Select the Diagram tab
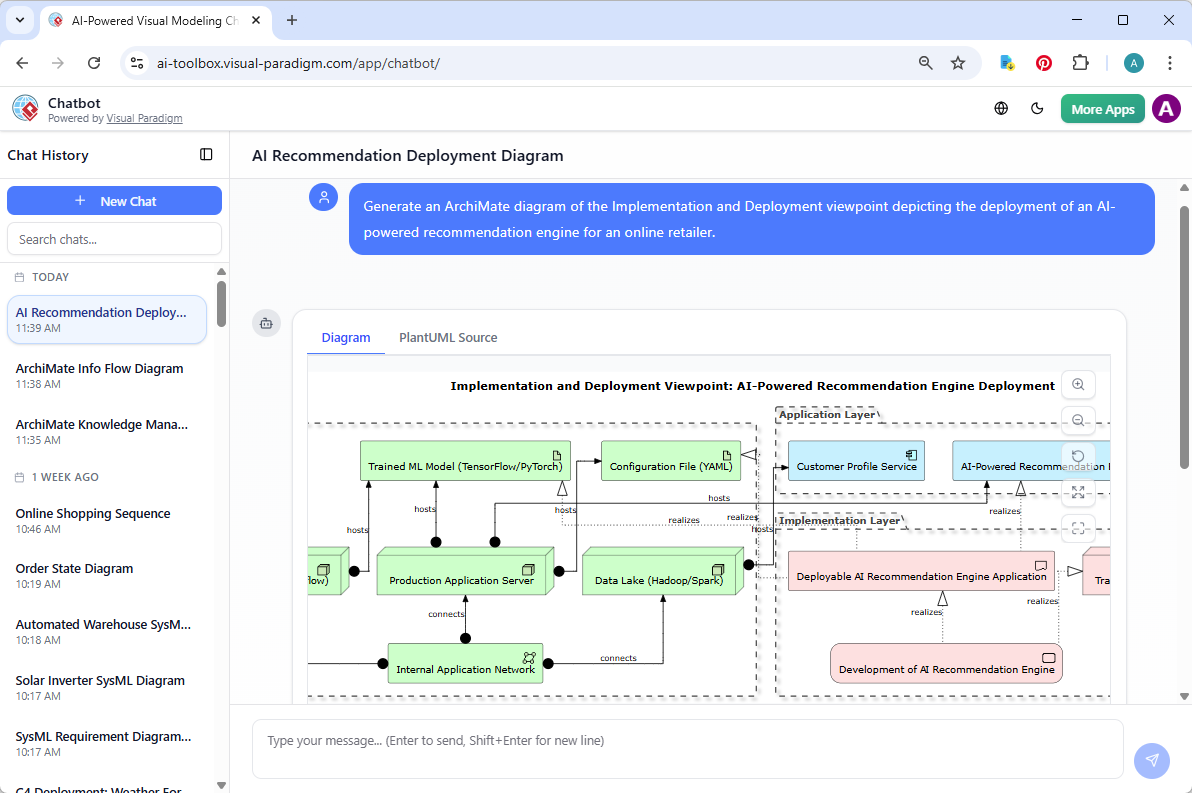Screen dimensions: 1192x793 (x=345, y=337)
